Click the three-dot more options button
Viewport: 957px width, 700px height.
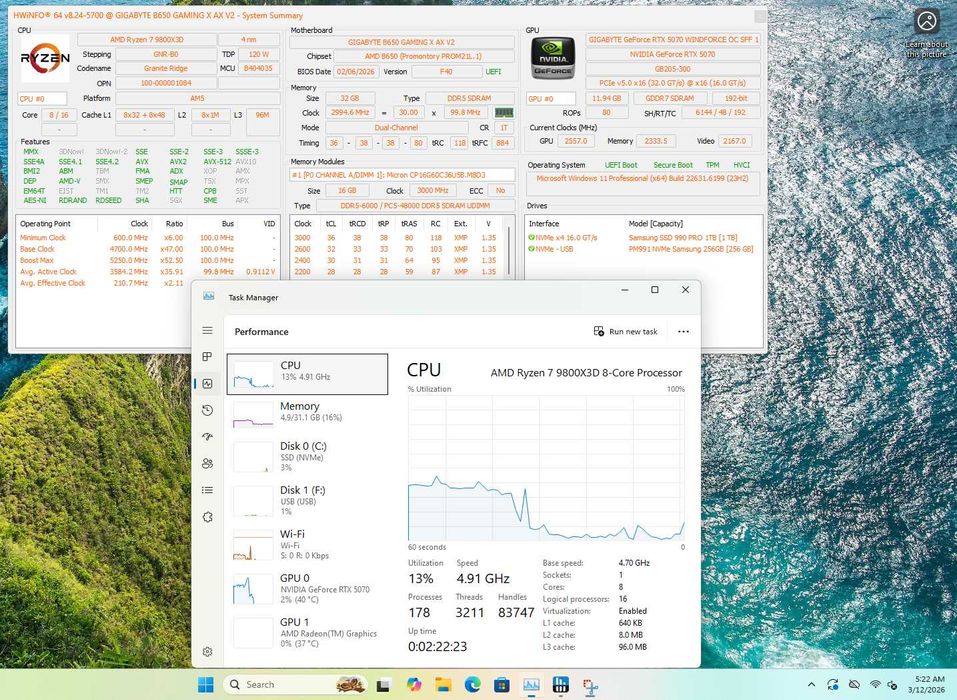[684, 331]
